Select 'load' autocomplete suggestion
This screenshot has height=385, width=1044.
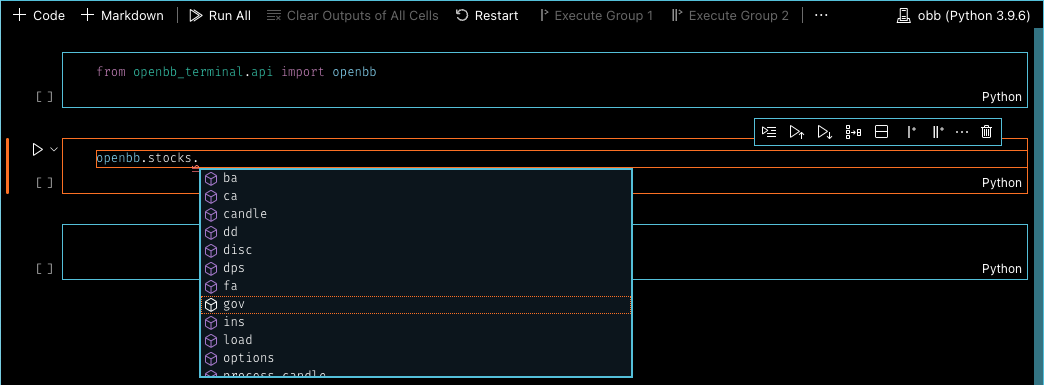(416, 340)
